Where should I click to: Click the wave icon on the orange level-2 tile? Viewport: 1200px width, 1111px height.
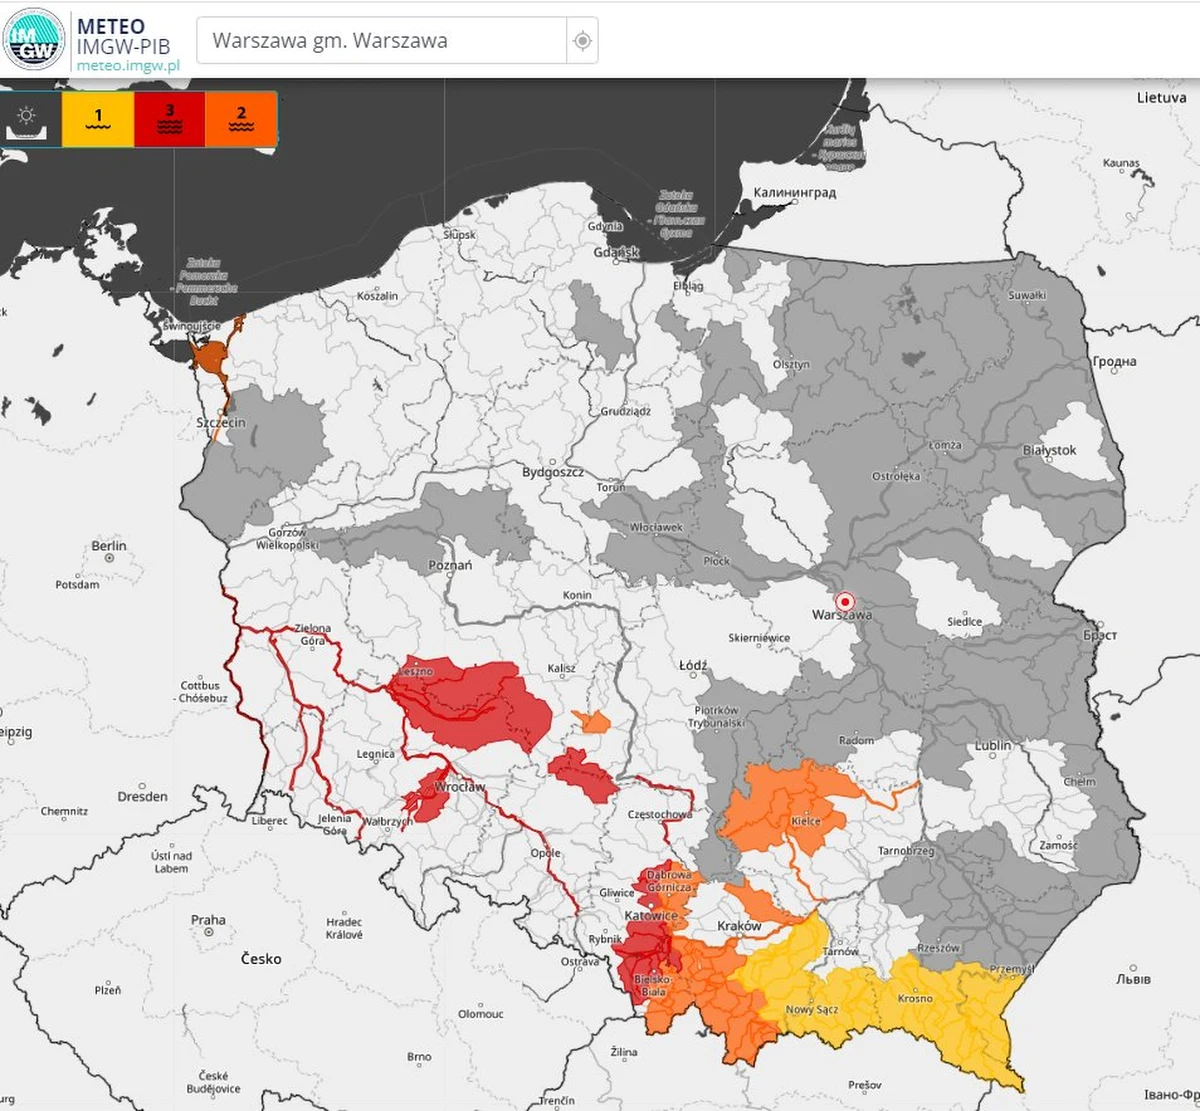(240, 128)
